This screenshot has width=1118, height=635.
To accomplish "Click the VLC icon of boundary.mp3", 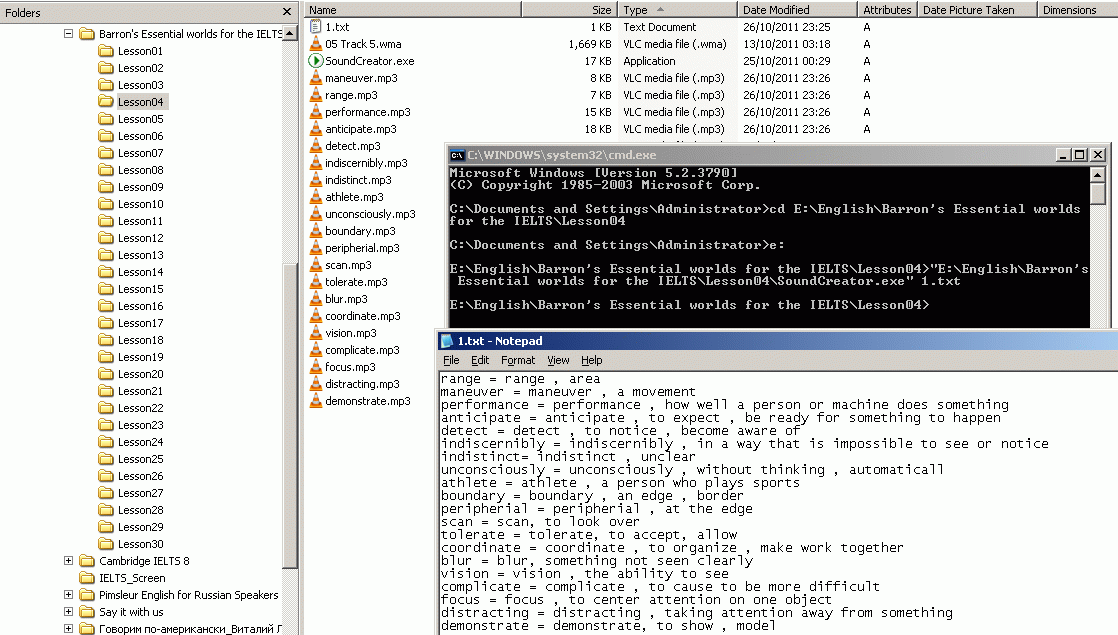I will click(x=315, y=232).
